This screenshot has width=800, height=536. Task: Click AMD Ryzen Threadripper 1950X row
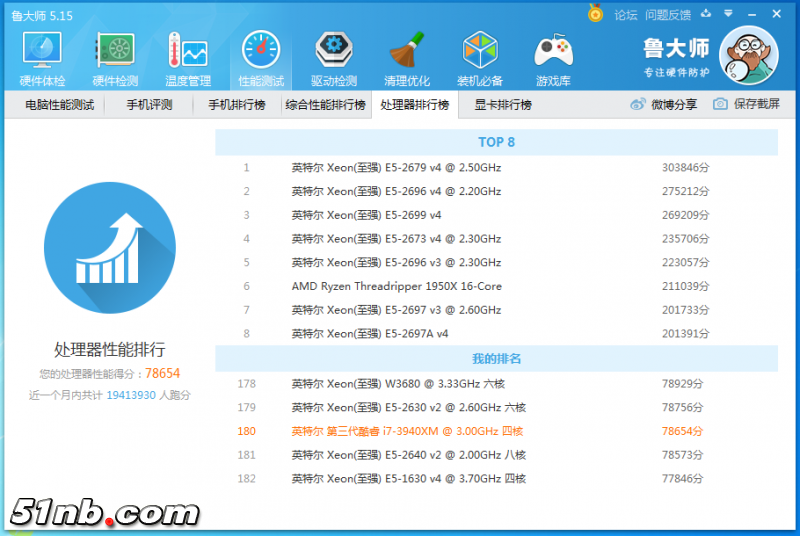pos(496,286)
